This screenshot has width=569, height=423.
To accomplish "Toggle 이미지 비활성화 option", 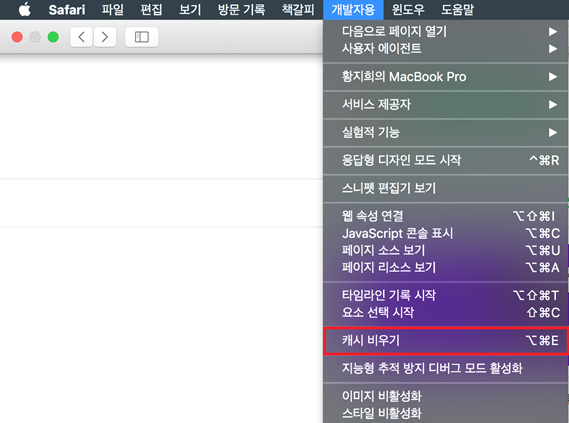I will pyautogui.click(x=445, y=396).
